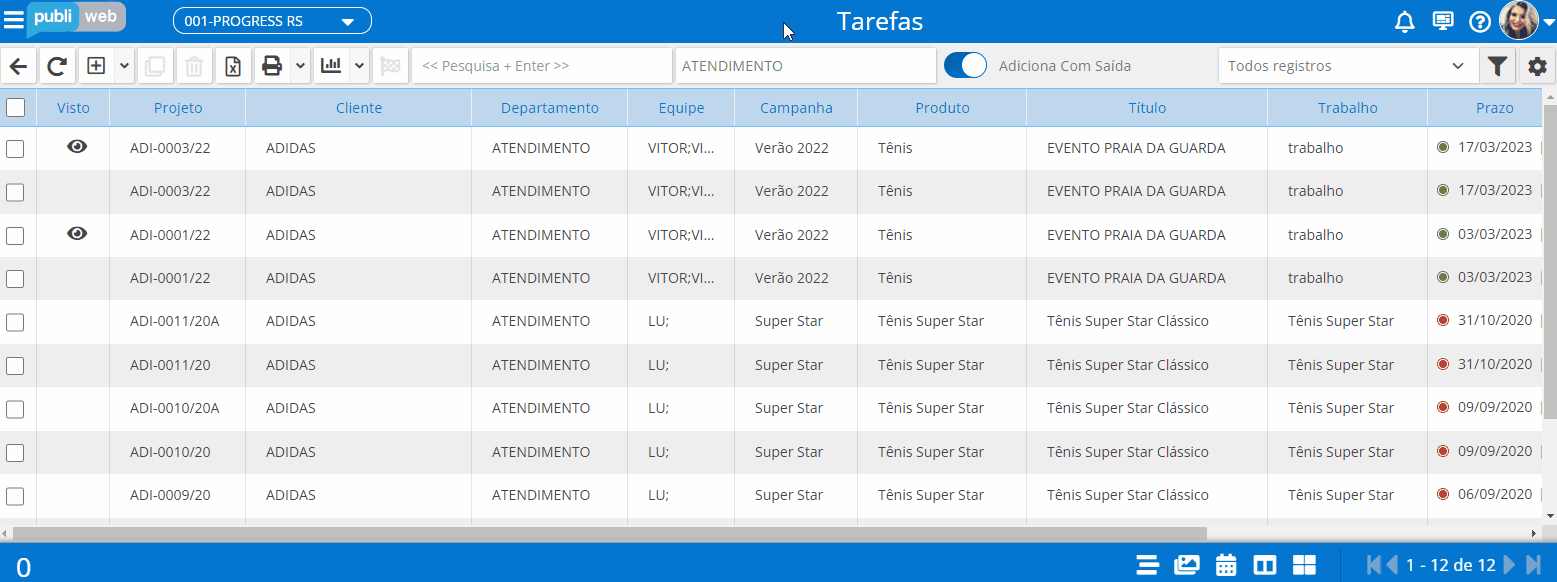Go back with the left arrow button
Viewport: 1557px width, 582px height.
(19, 66)
